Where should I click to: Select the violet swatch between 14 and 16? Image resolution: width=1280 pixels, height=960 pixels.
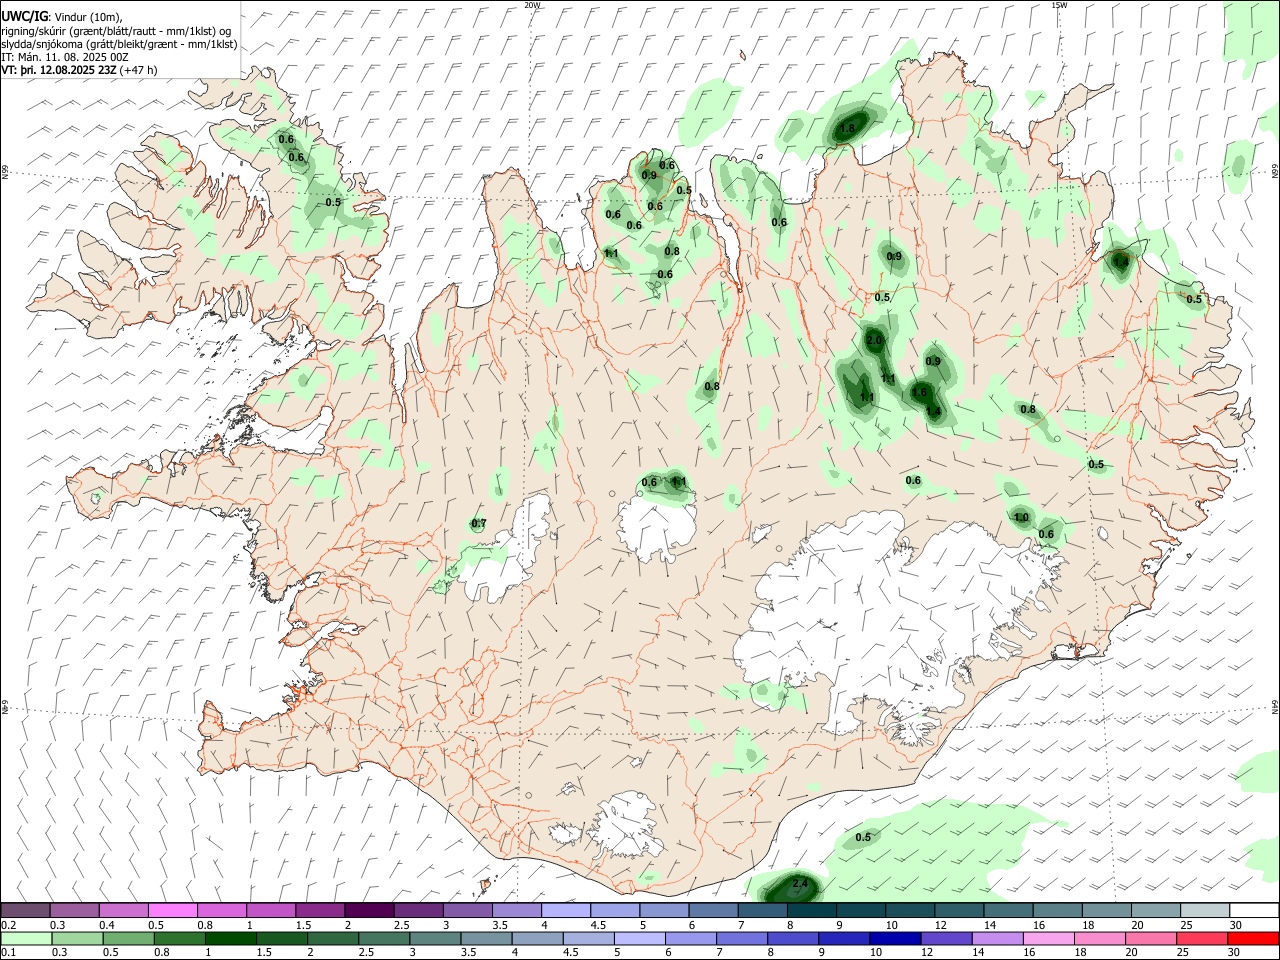click(997, 938)
